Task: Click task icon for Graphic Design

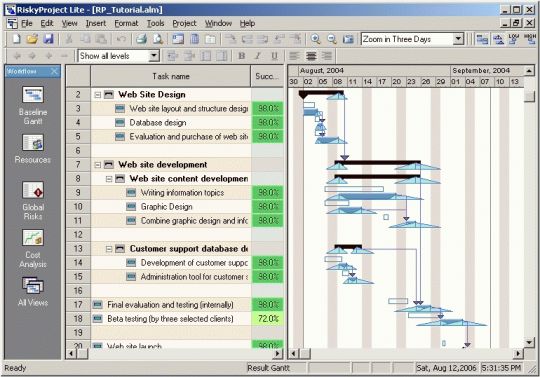Action: pyautogui.click(x=131, y=207)
